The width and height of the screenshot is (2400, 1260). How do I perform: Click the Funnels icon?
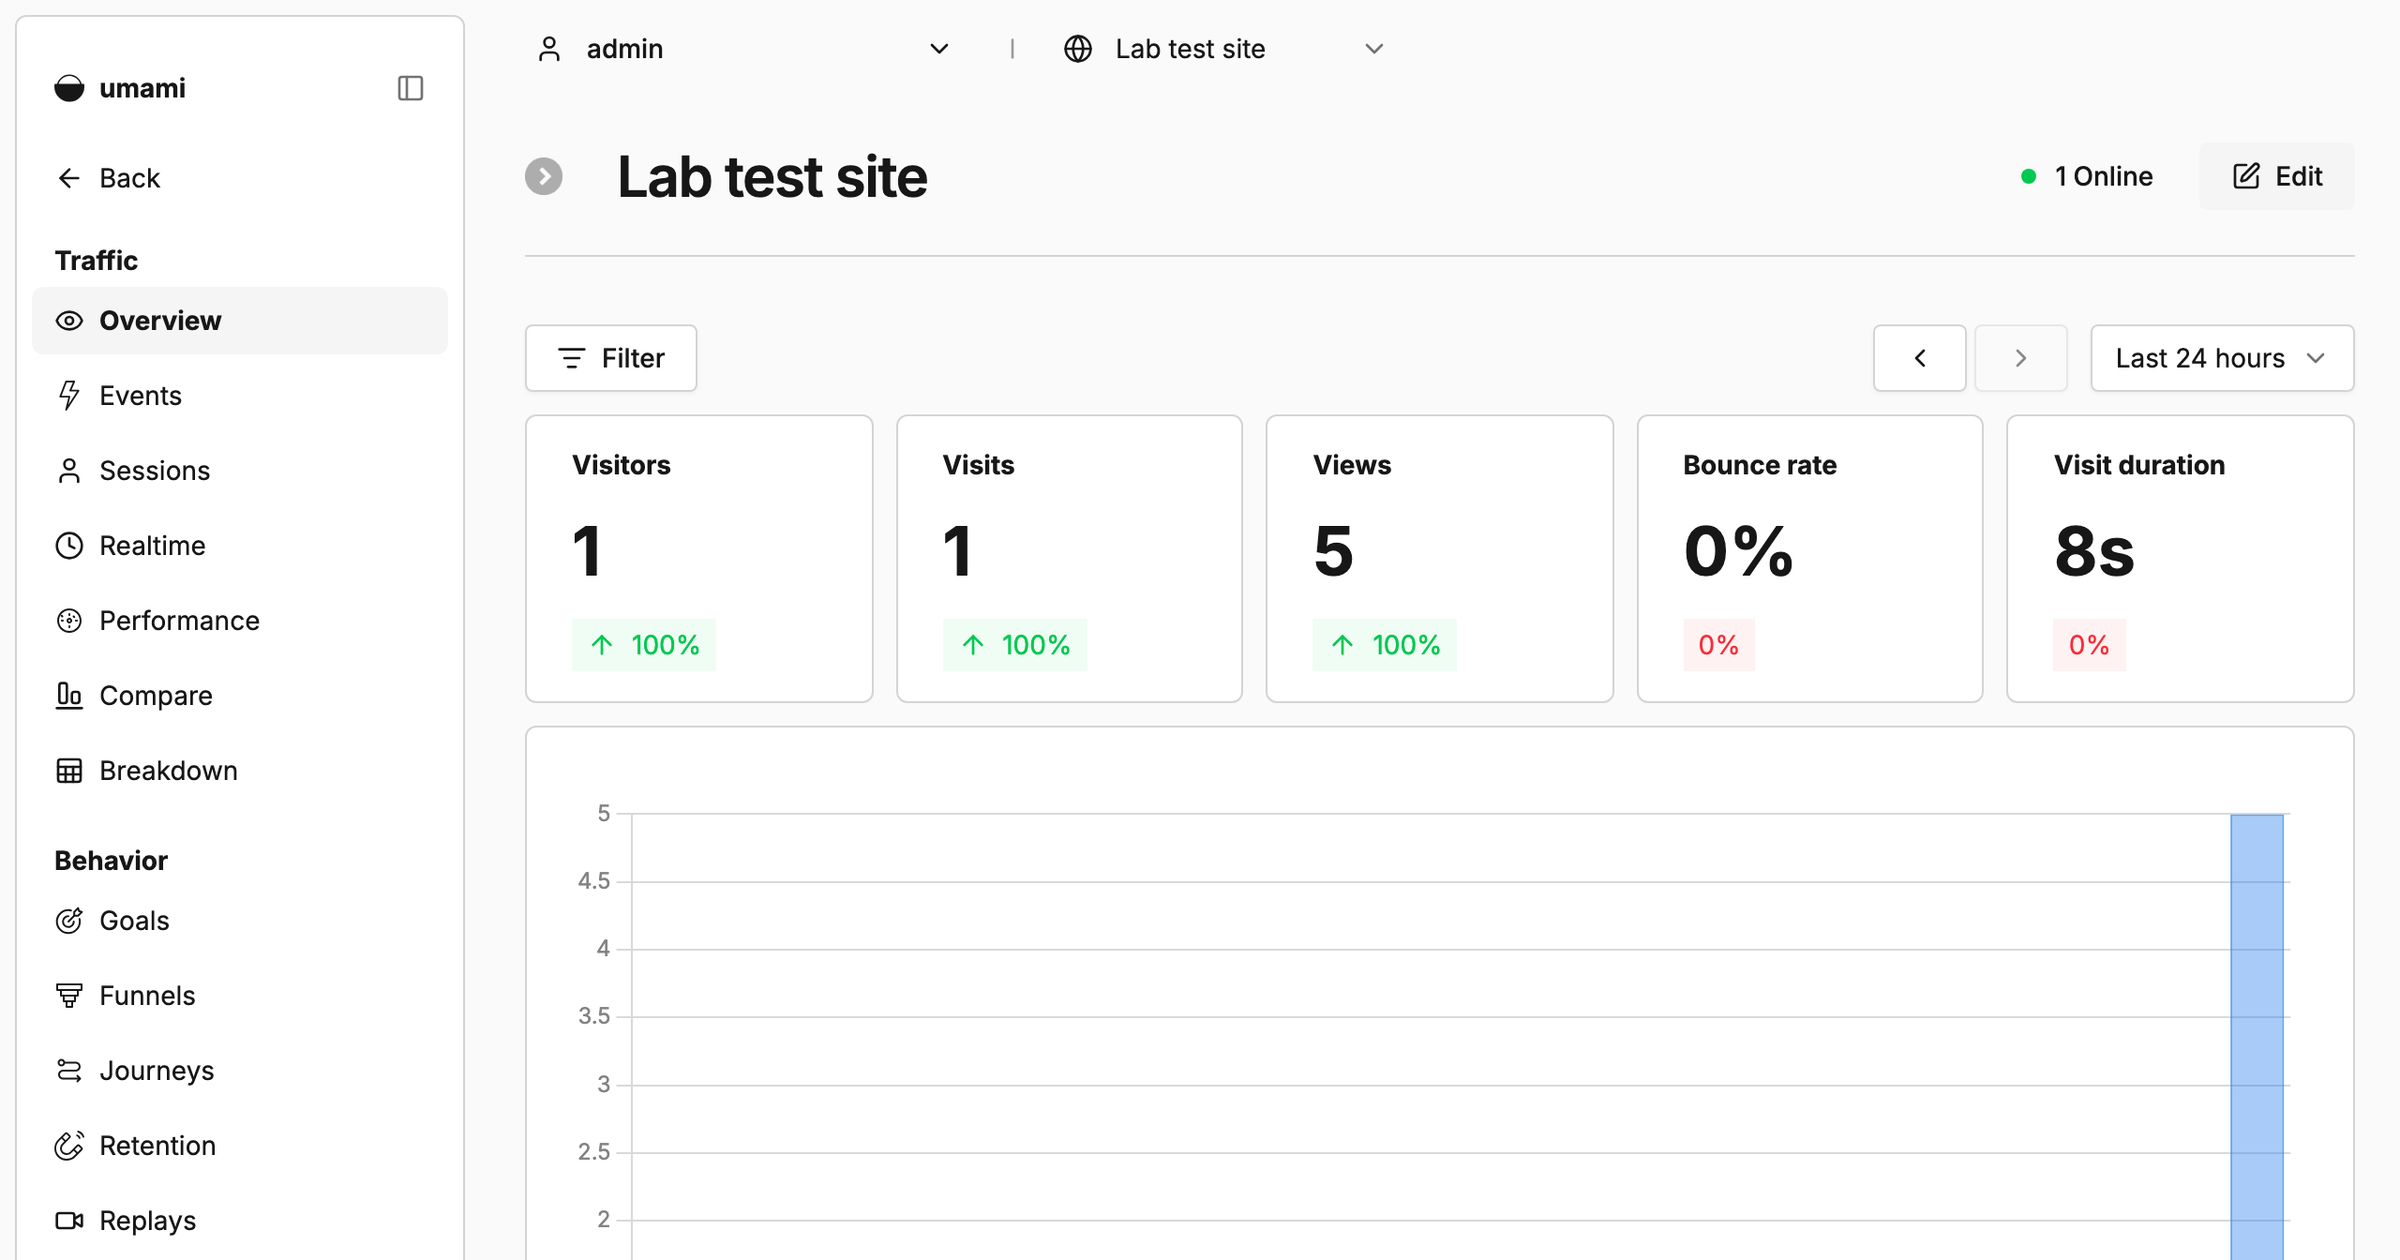69,996
